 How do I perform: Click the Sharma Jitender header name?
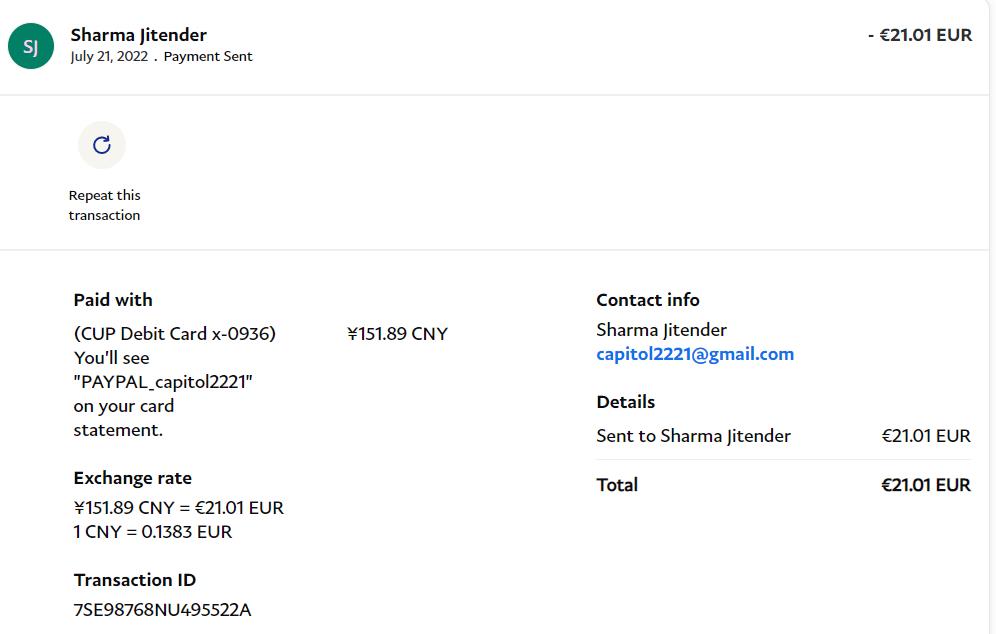coord(139,35)
